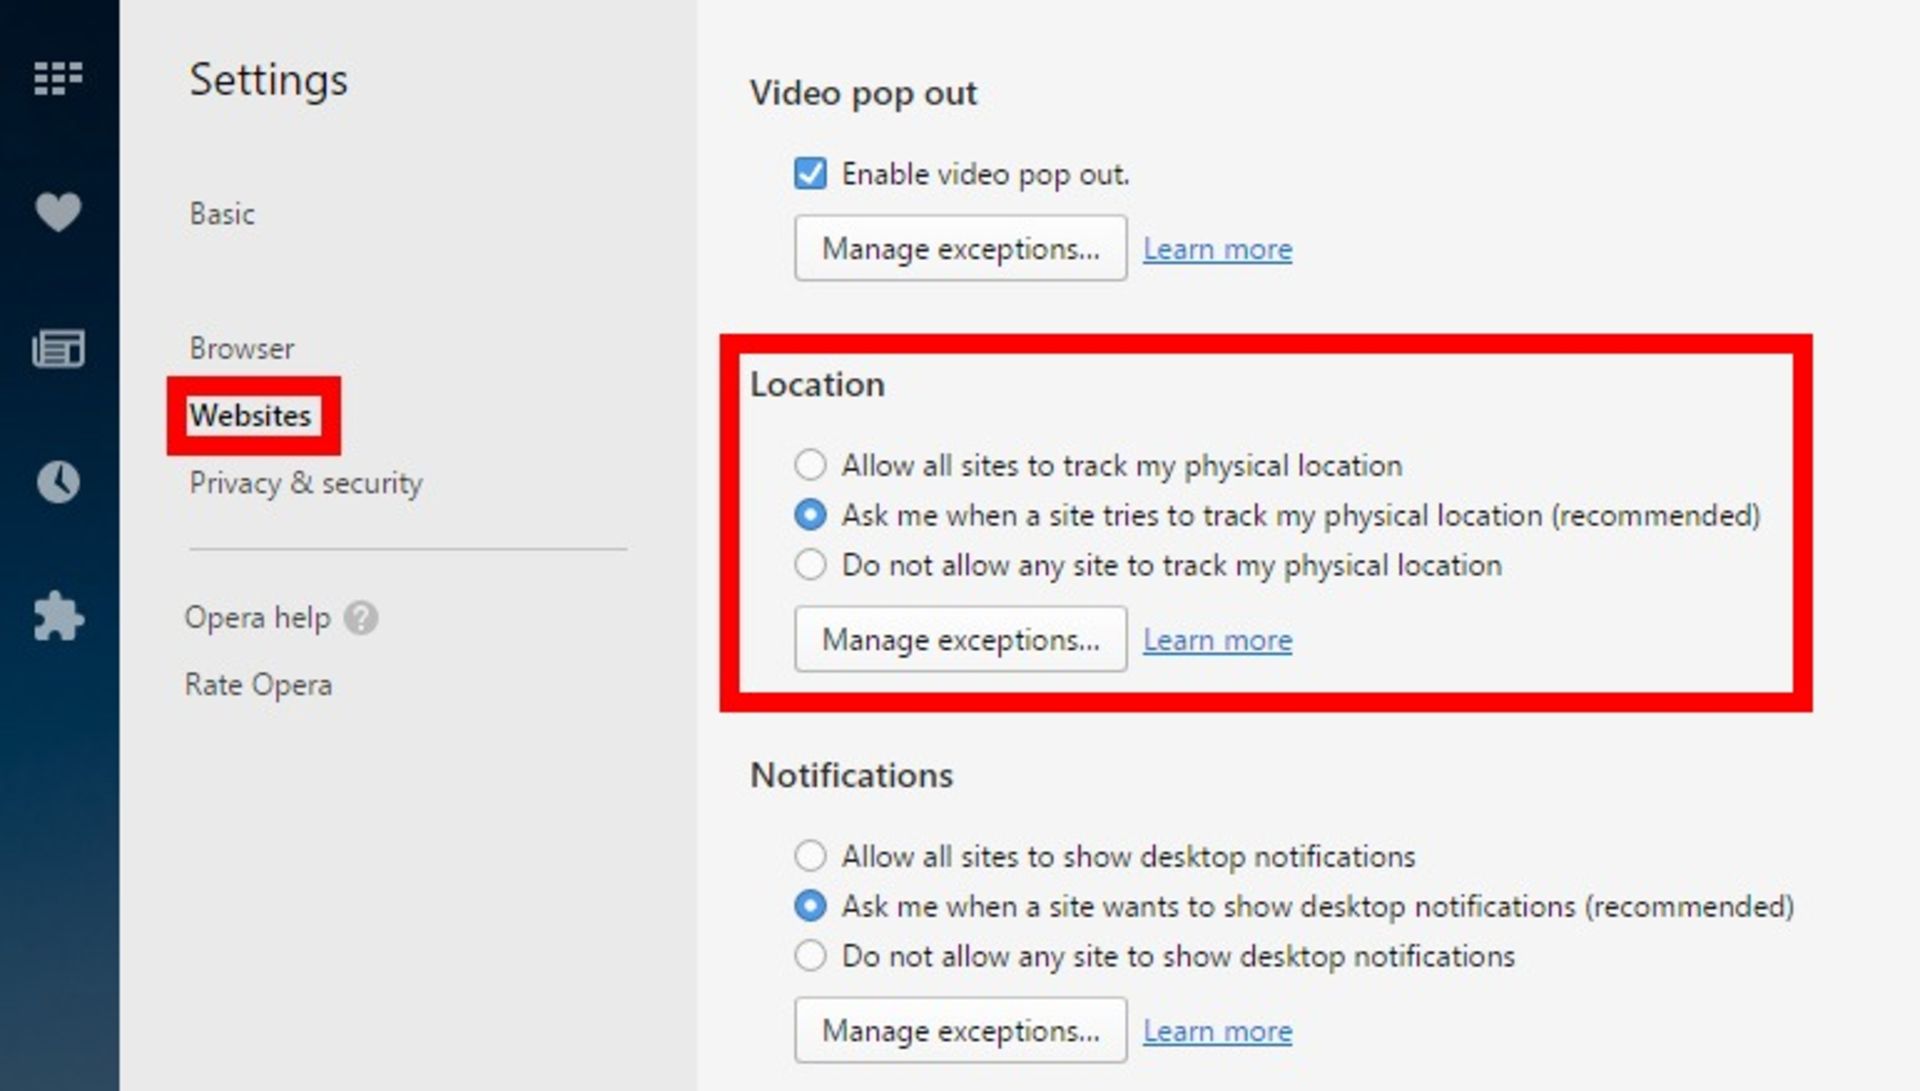Uncheck Enable video pop out checkbox

click(x=810, y=174)
